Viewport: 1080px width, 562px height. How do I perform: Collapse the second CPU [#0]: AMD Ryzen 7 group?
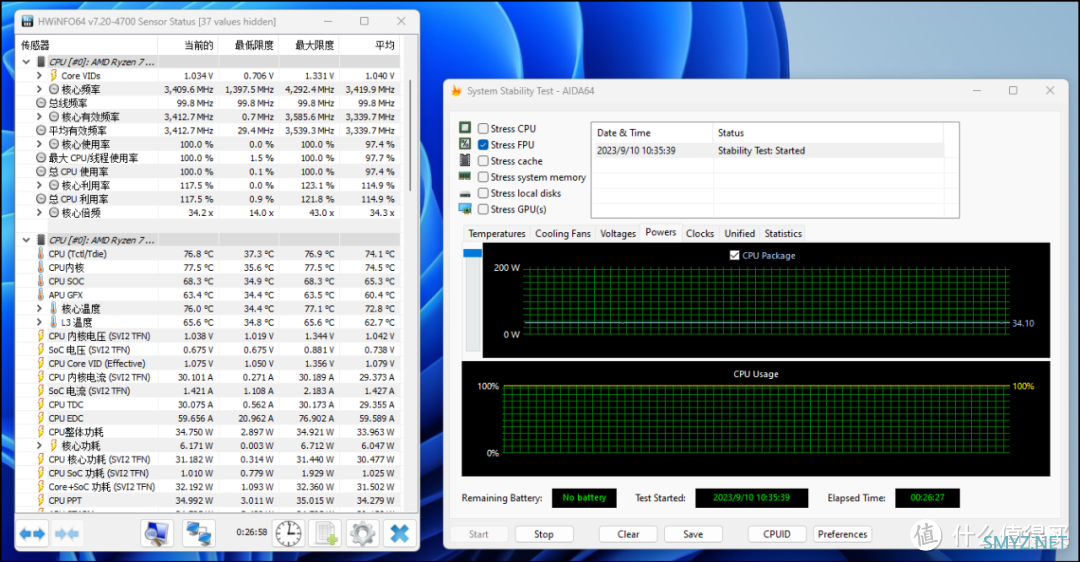coord(26,240)
